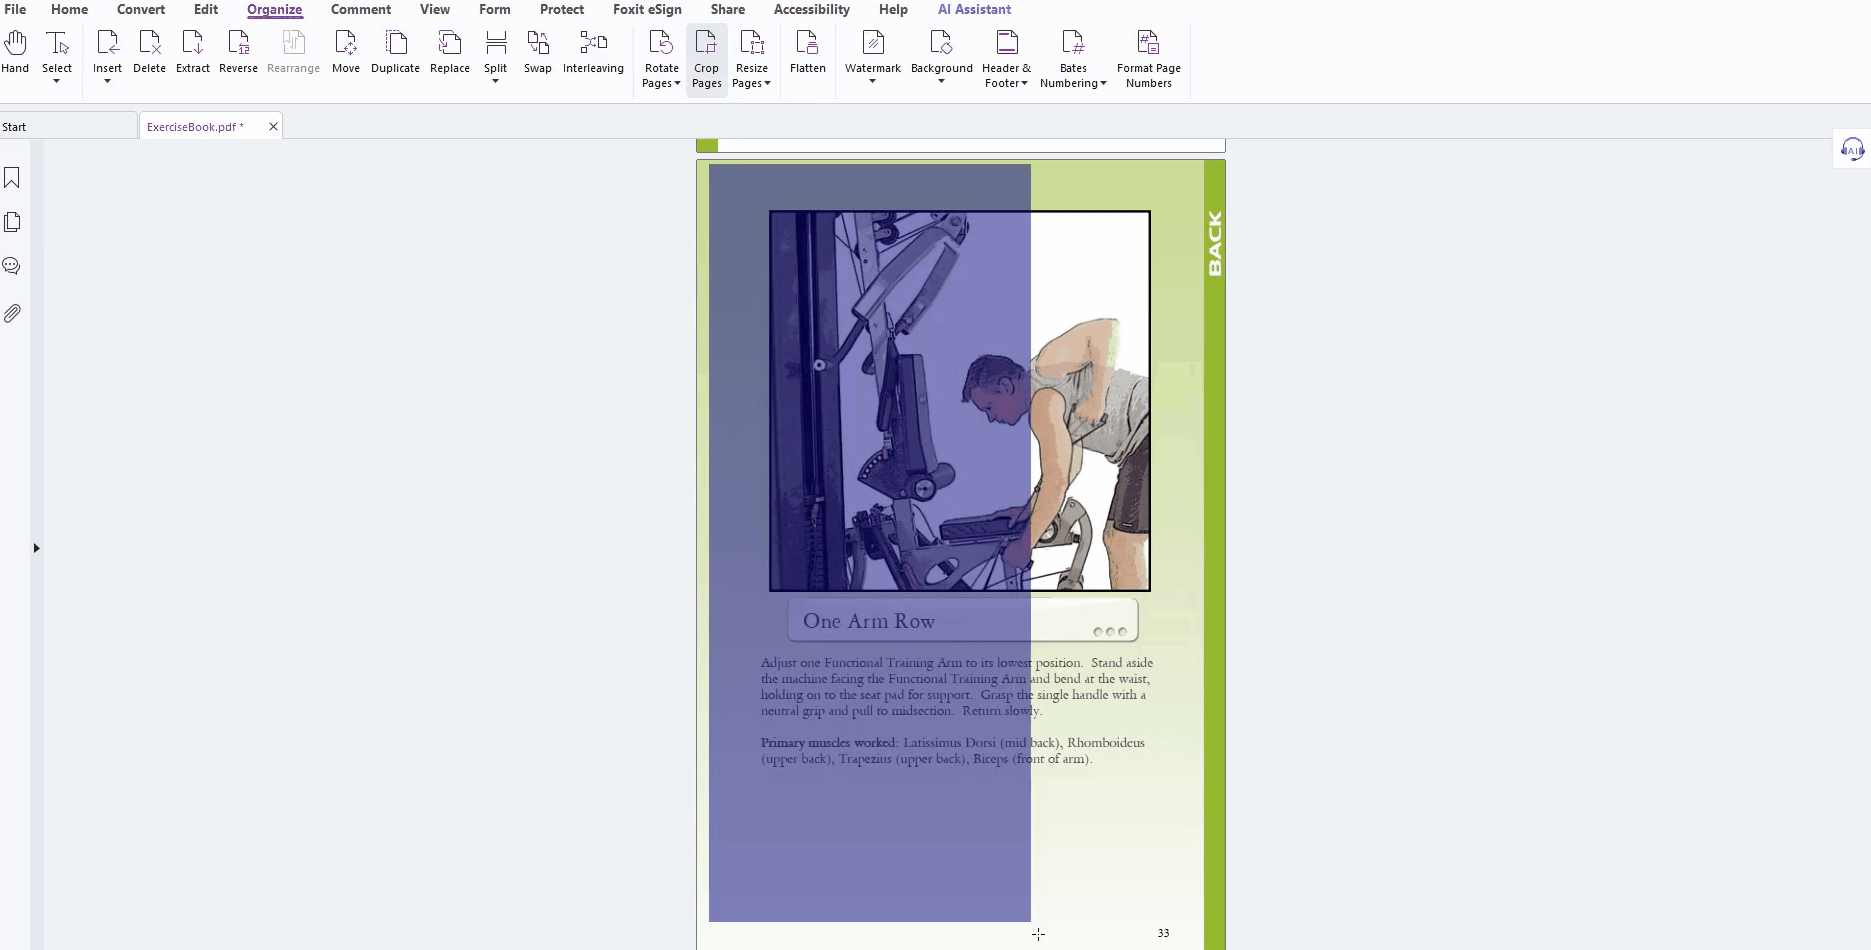1871x950 pixels.
Task: Click the Insert pages icon
Action: pyautogui.click(x=107, y=43)
